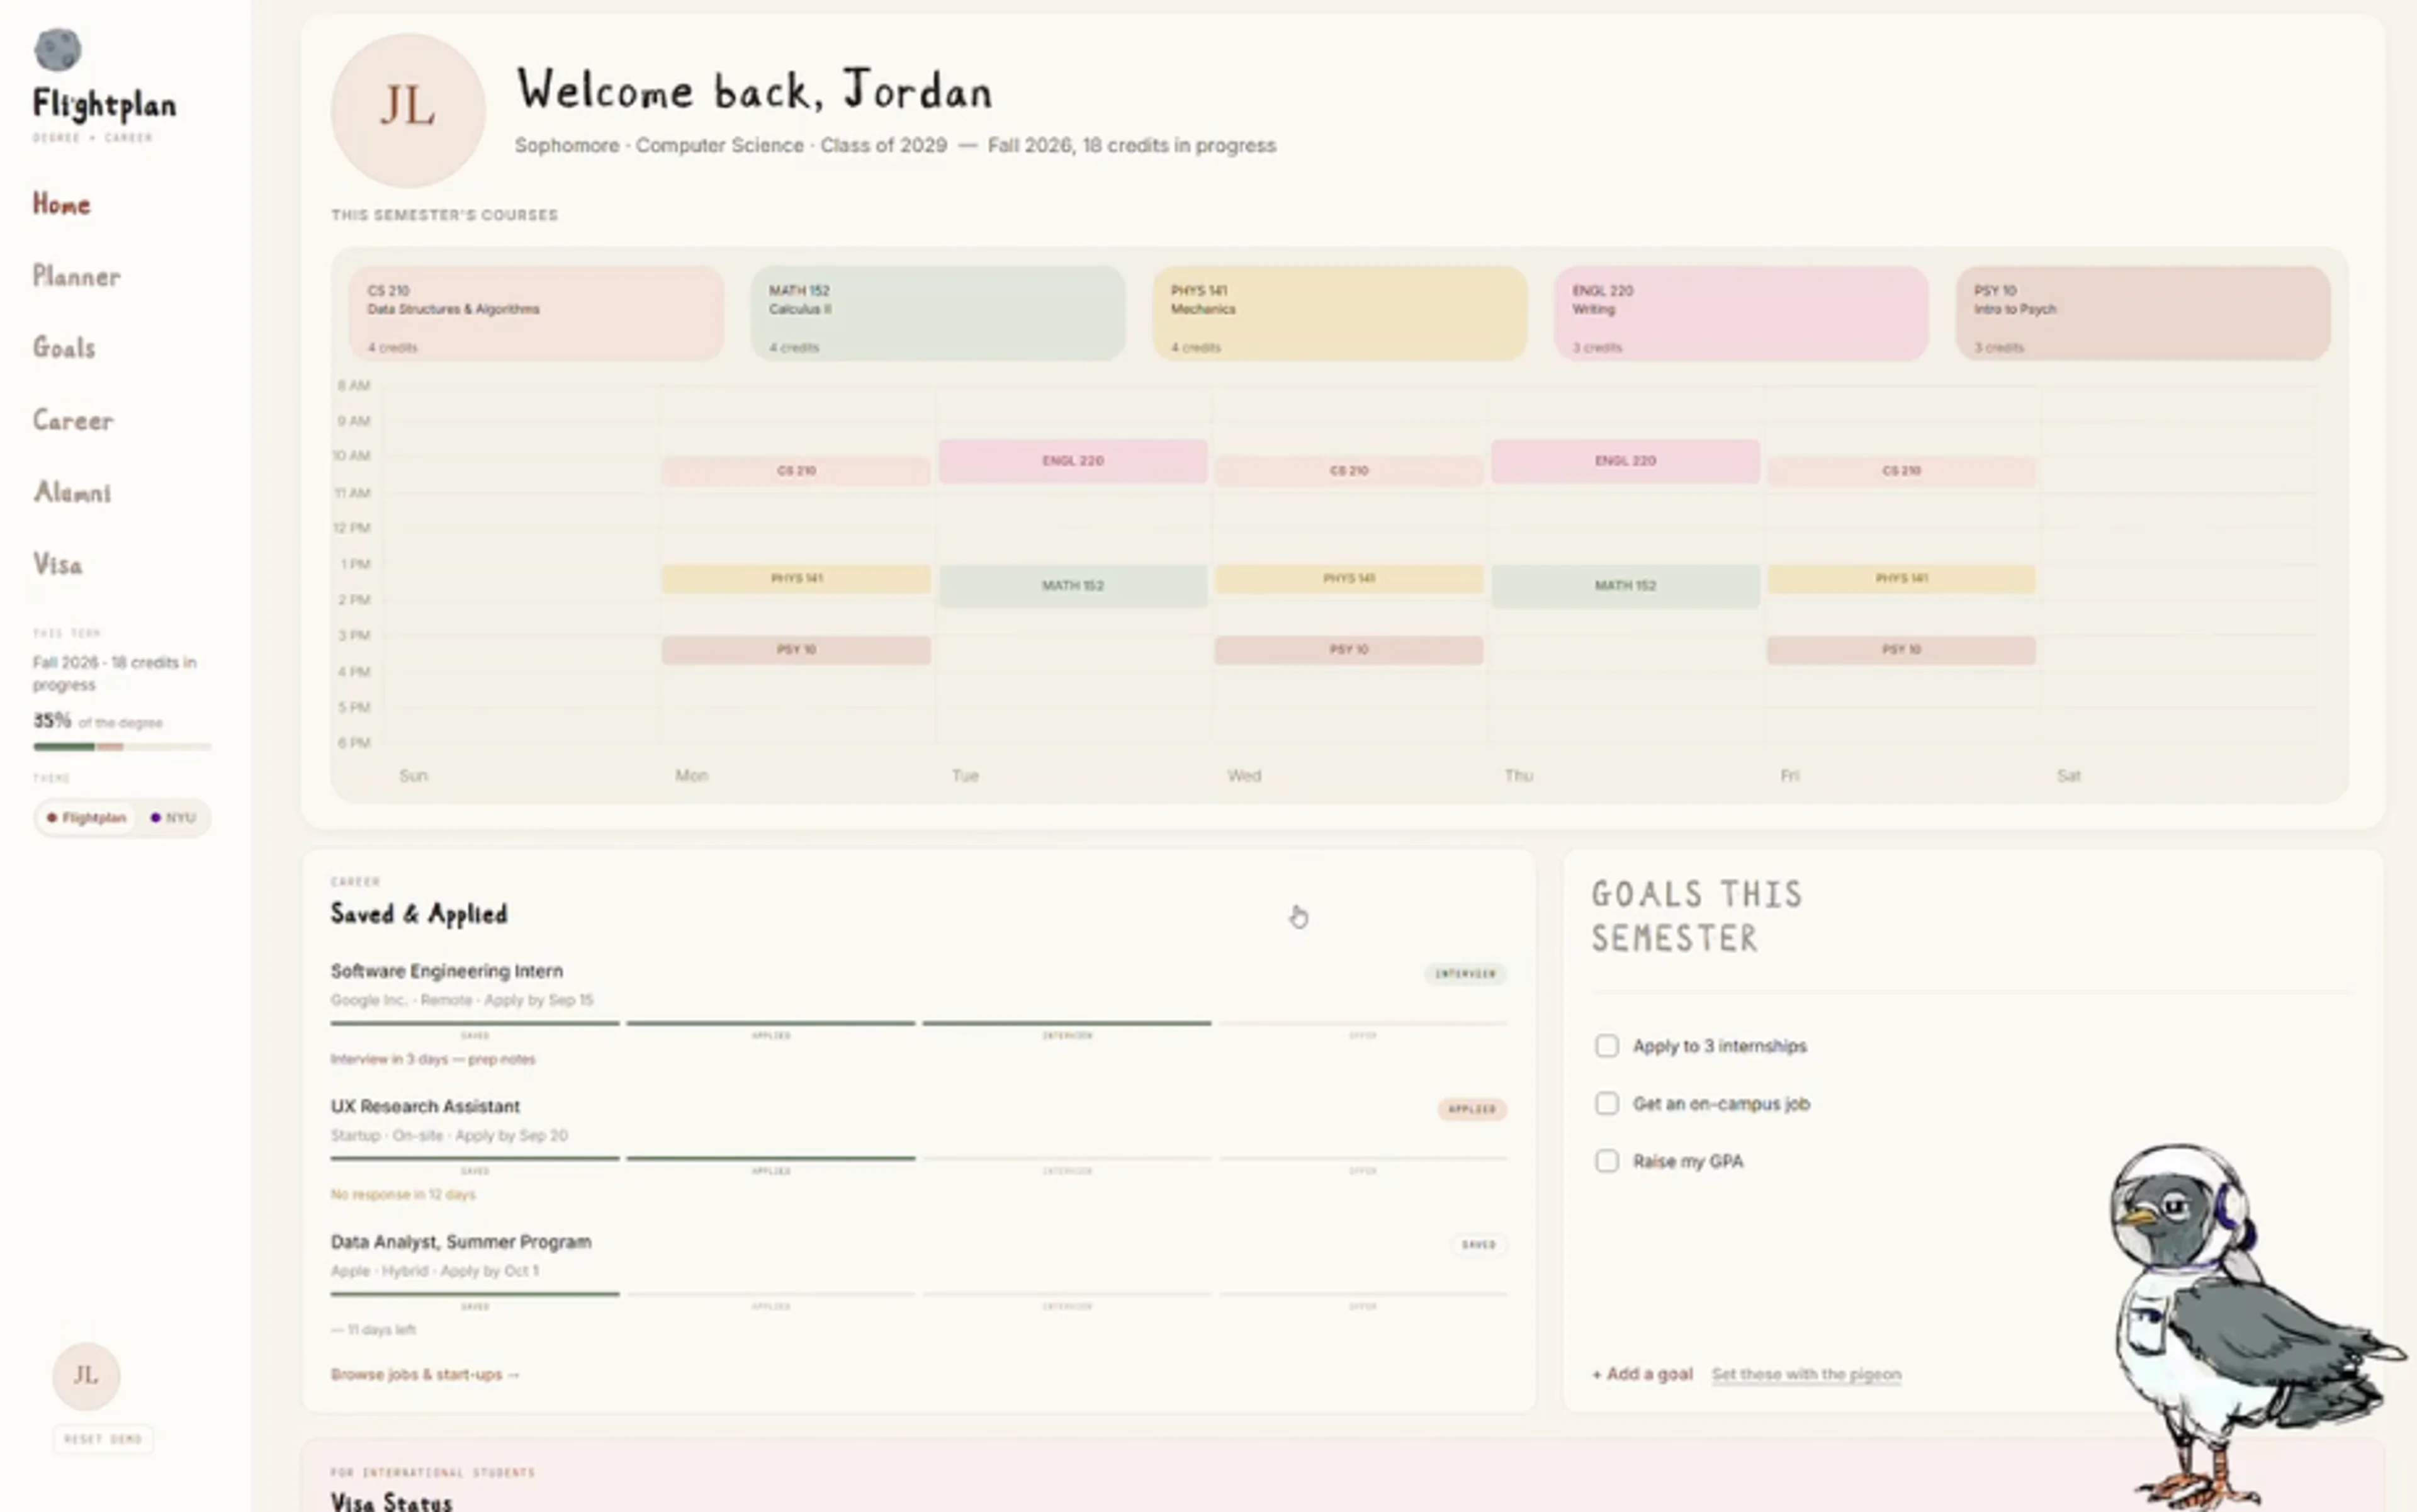The height and width of the screenshot is (1512, 2417).
Task: Click + Add a goal
Action: tap(1642, 1374)
